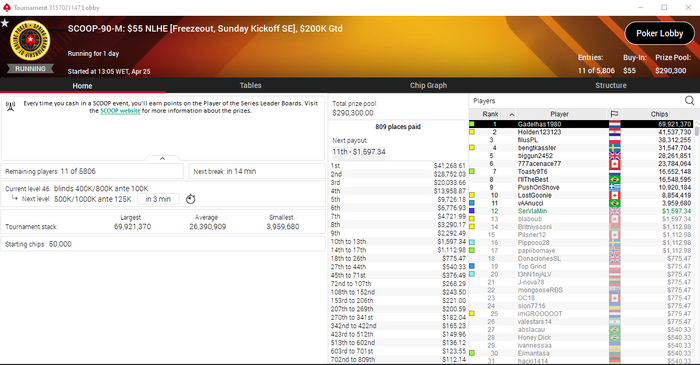Screen dimensions: 700x365
Task: Select player PushOnShove in the list
Action: (581, 187)
